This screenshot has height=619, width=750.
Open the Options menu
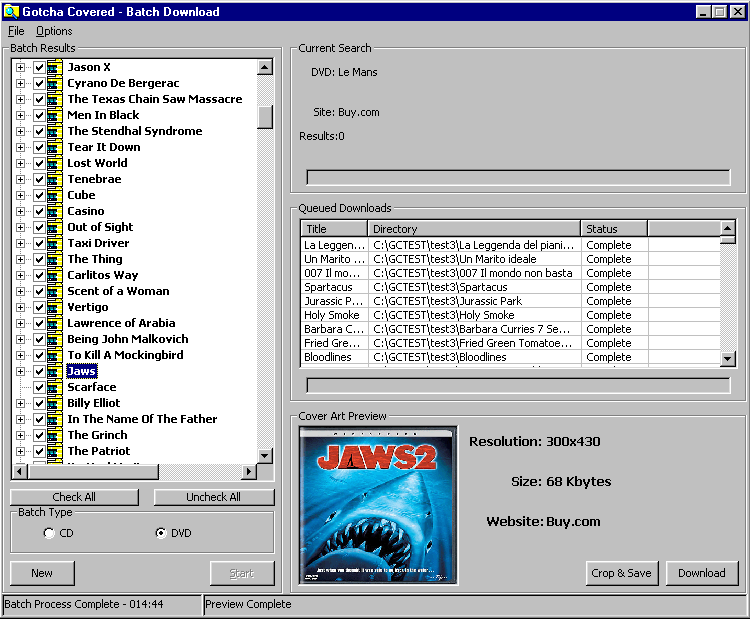(54, 31)
